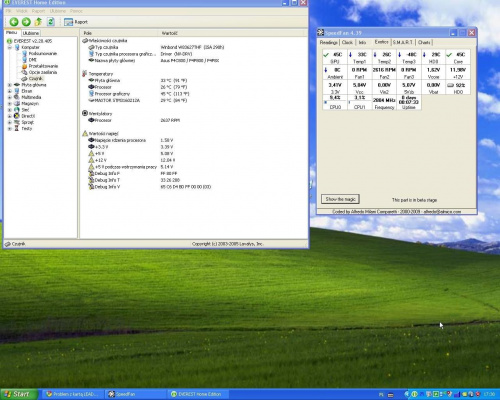Screen dimensions: 500x400
Task: Click the Pole column header
Action: click(x=119, y=33)
